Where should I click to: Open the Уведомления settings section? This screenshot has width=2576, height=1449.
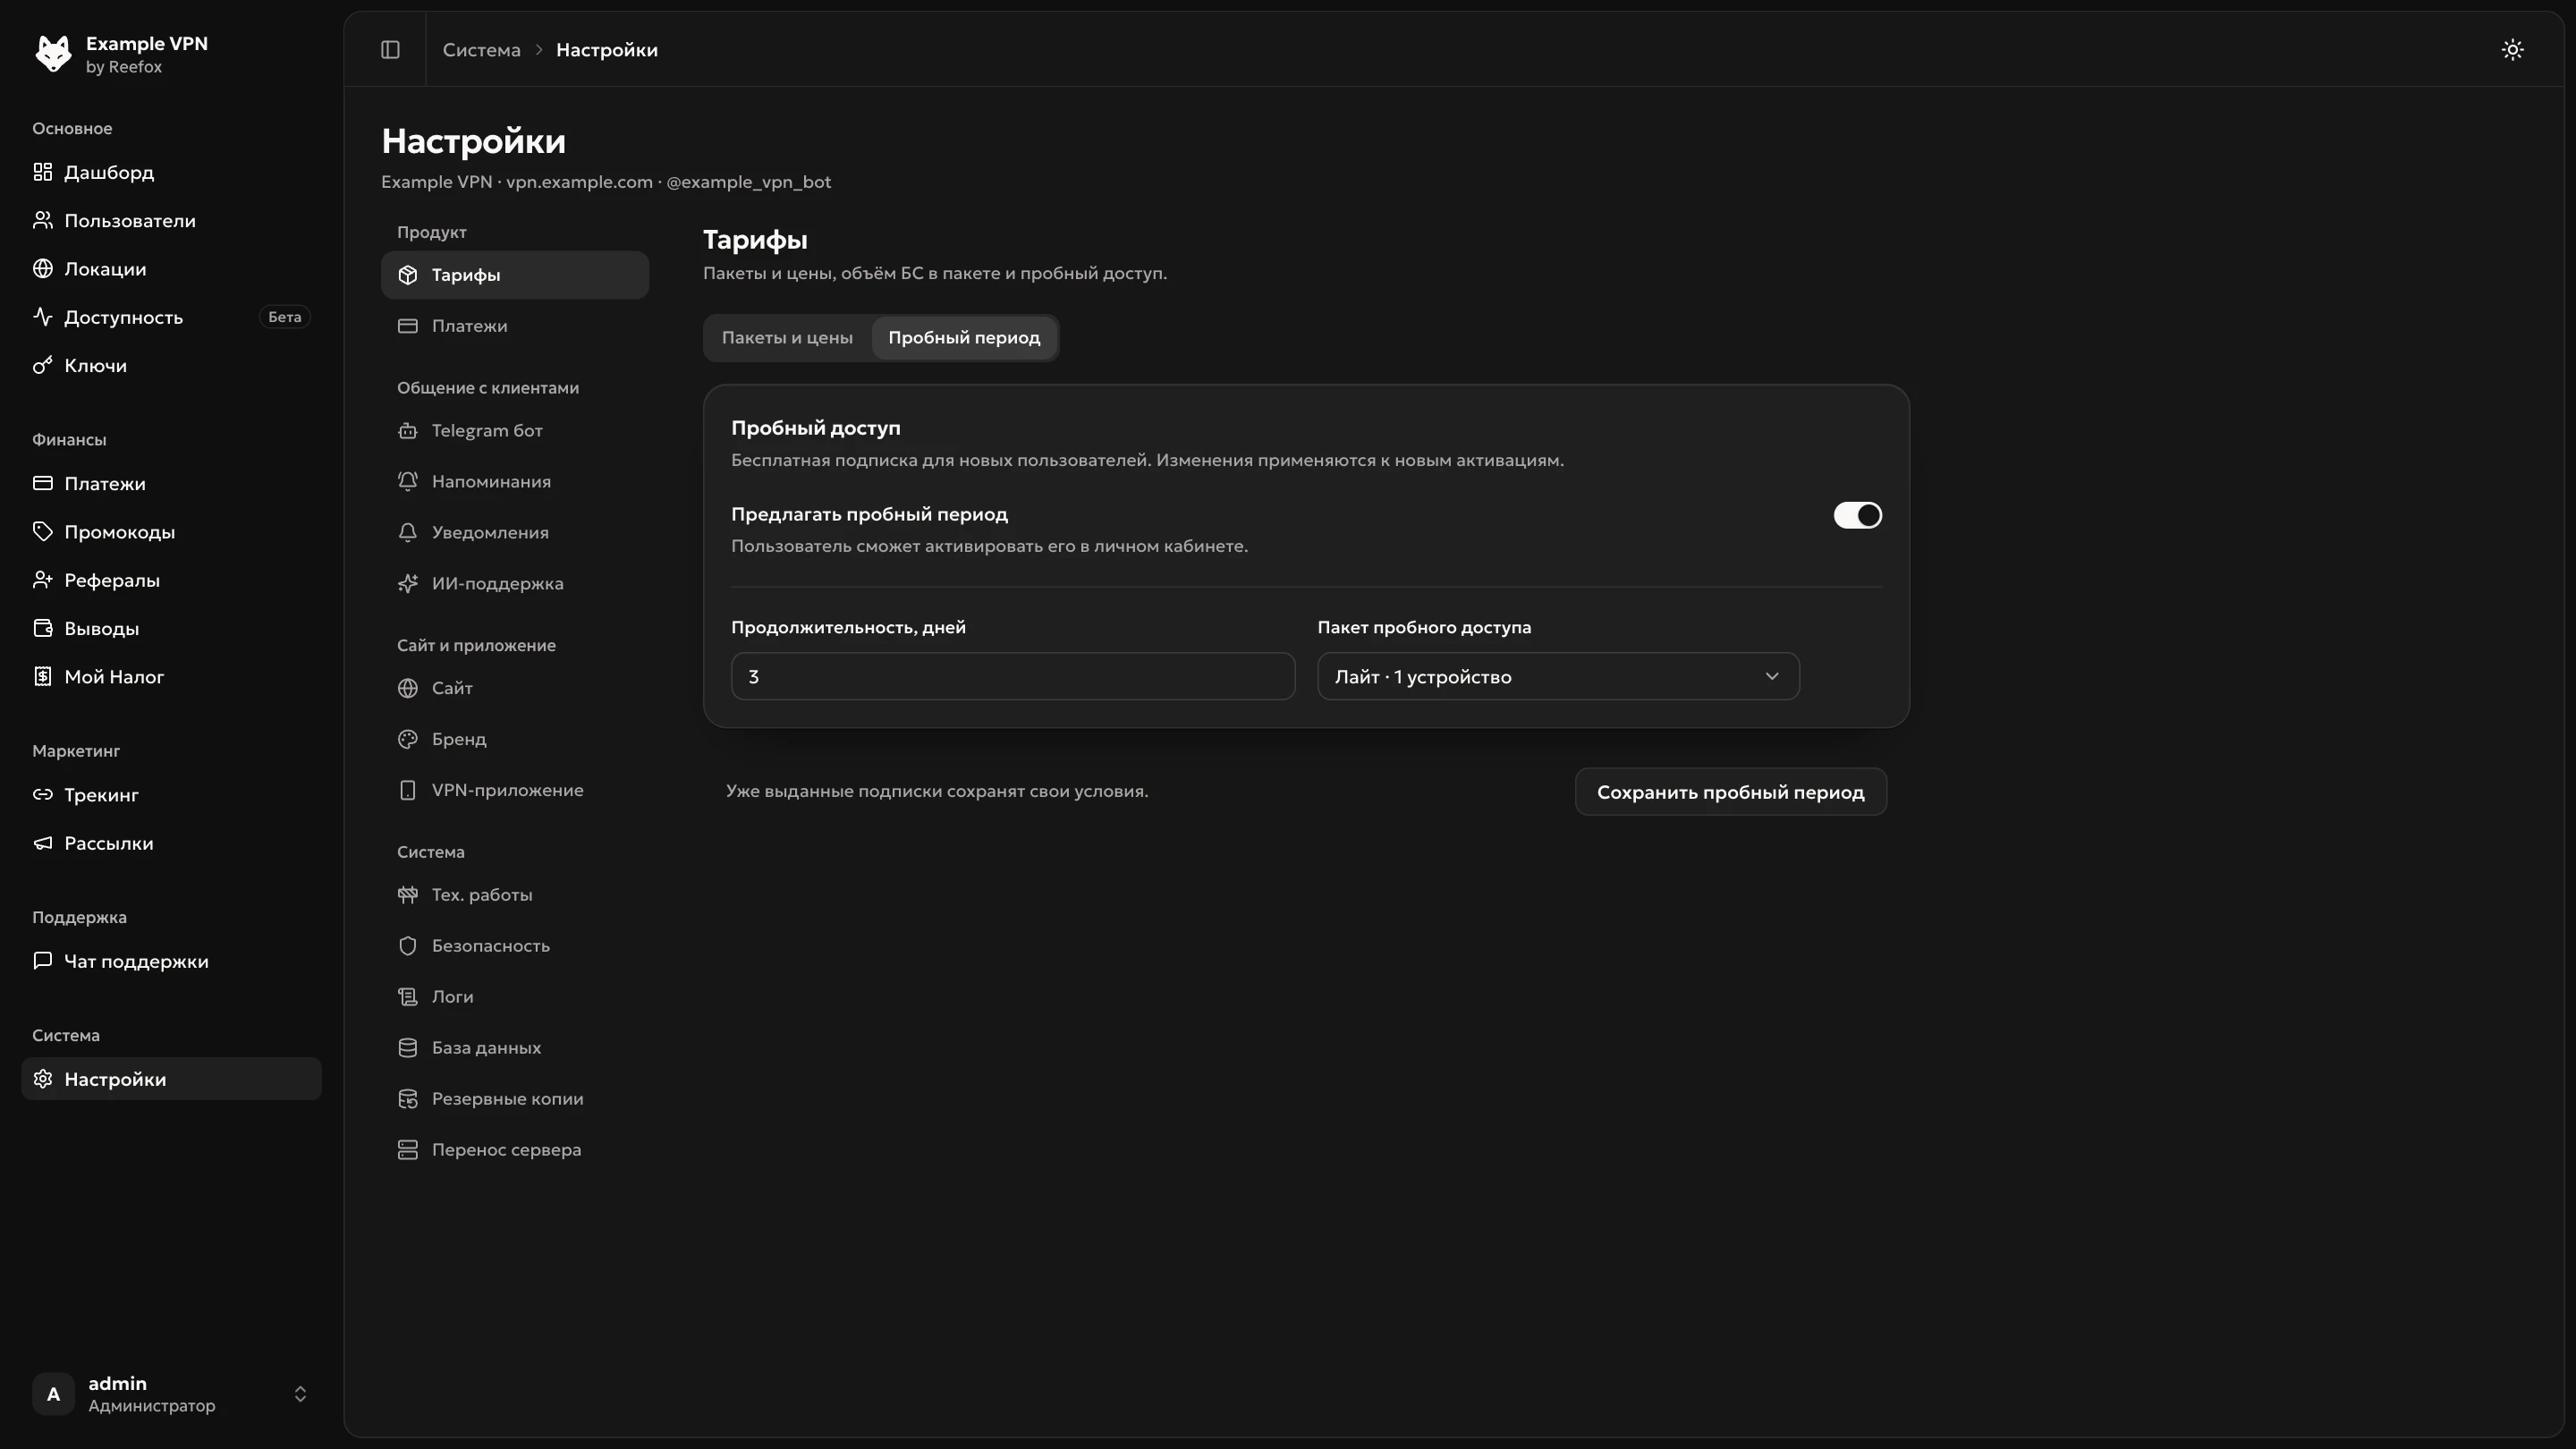tap(515, 533)
